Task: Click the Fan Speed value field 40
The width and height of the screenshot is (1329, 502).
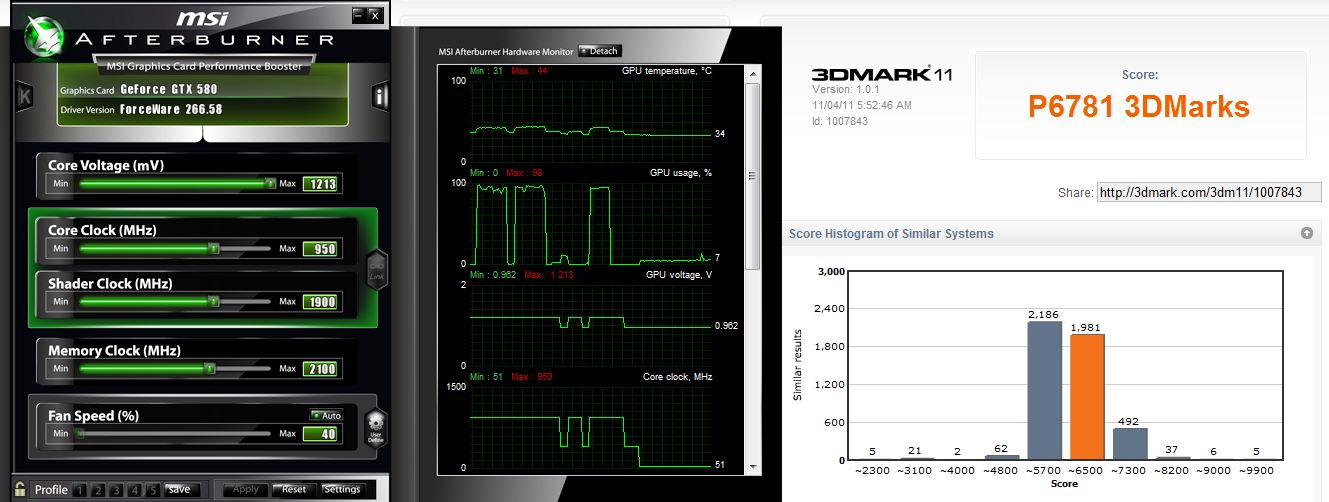Action: 321,434
